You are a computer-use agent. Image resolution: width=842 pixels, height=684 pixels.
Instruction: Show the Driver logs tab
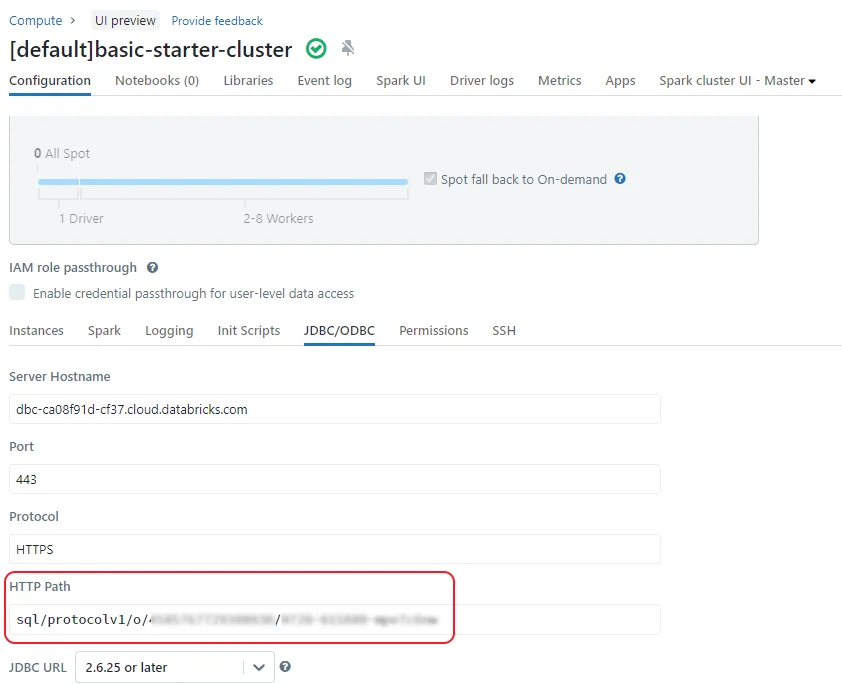click(x=482, y=81)
